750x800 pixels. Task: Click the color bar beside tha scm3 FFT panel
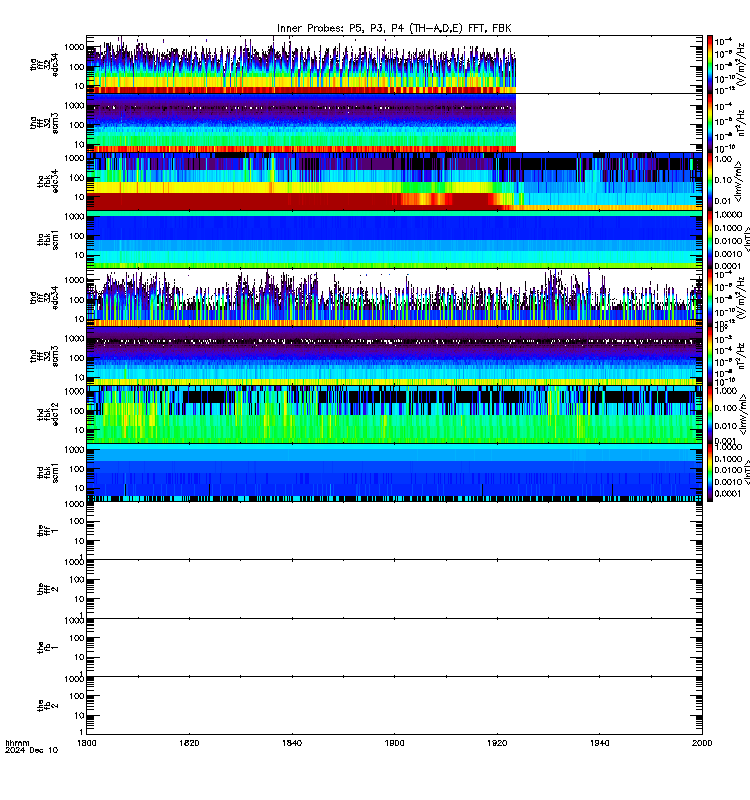click(710, 123)
